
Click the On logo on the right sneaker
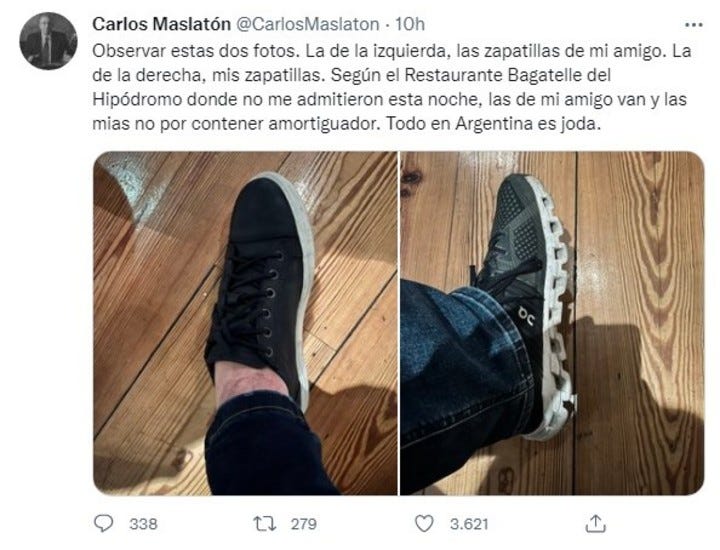(x=526, y=316)
